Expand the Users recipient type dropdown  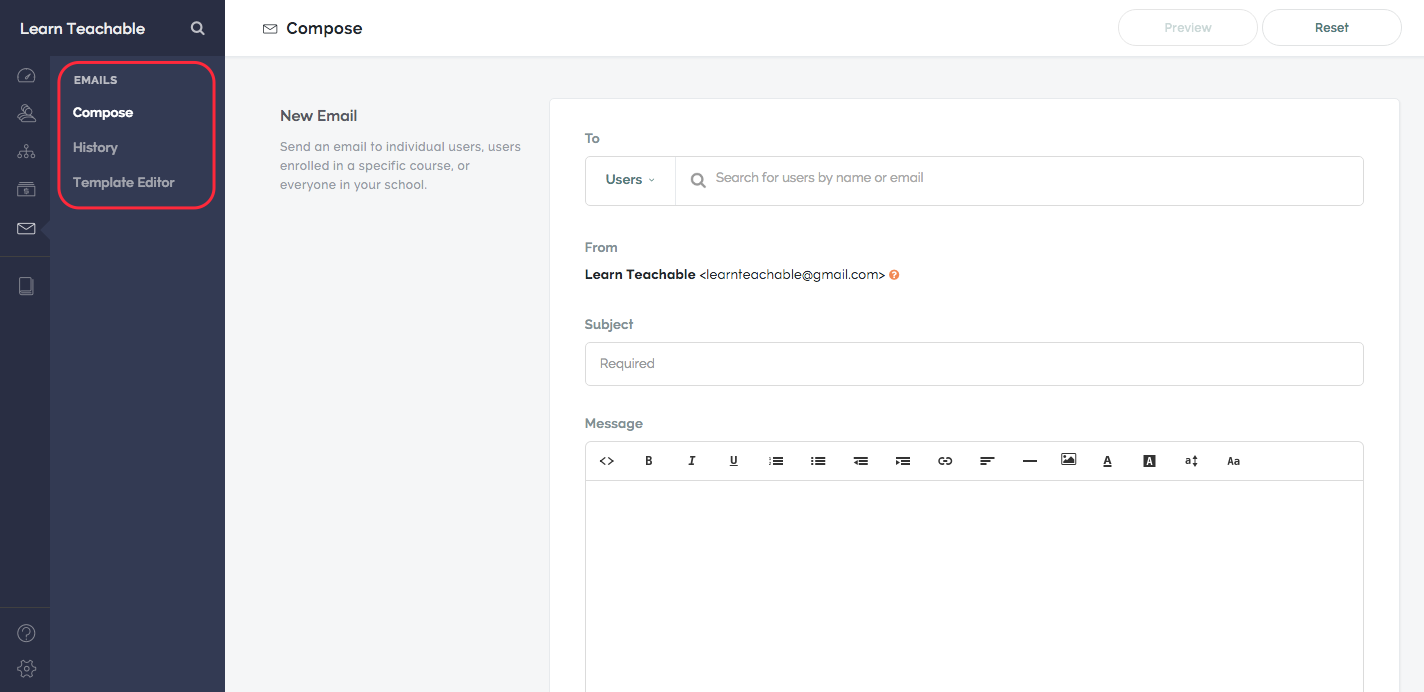[x=630, y=180]
